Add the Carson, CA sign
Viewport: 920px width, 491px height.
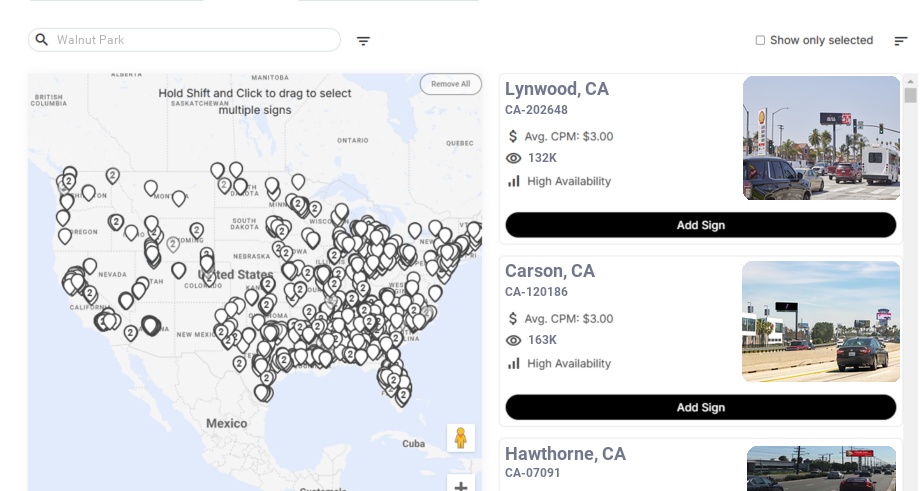700,407
